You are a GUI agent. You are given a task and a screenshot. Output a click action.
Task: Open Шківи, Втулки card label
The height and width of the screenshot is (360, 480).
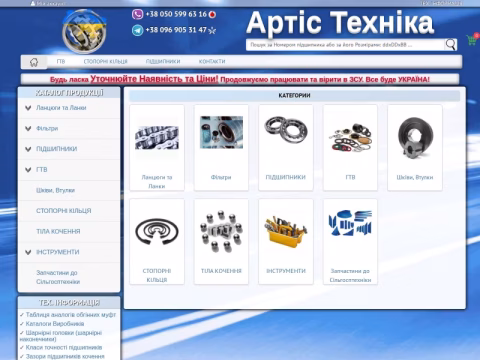pyautogui.click(x=415, y=177)
